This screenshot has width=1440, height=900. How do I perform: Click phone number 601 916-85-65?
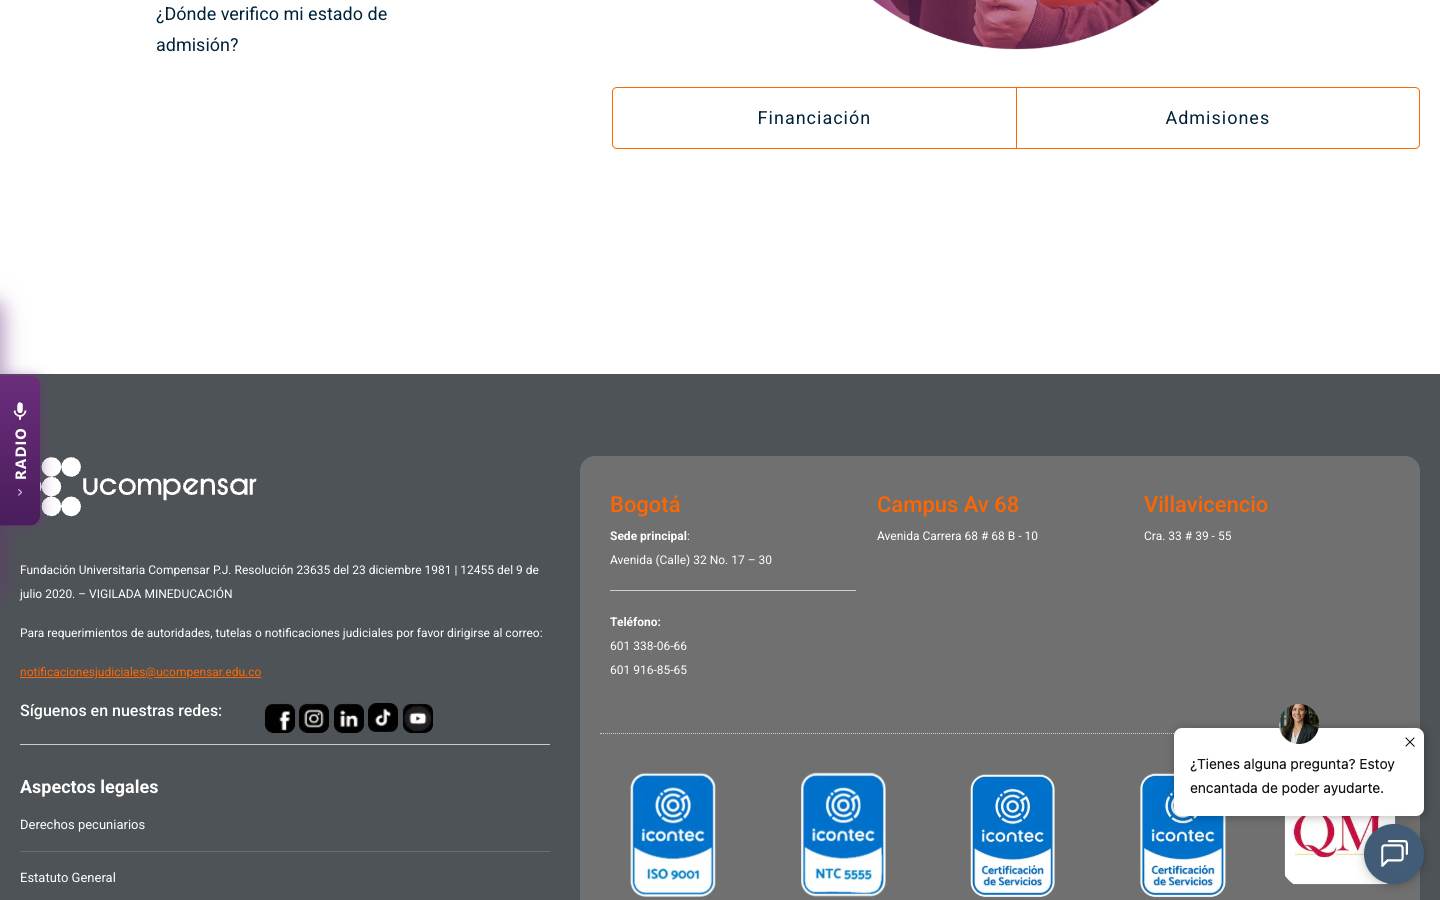(648, 670)
